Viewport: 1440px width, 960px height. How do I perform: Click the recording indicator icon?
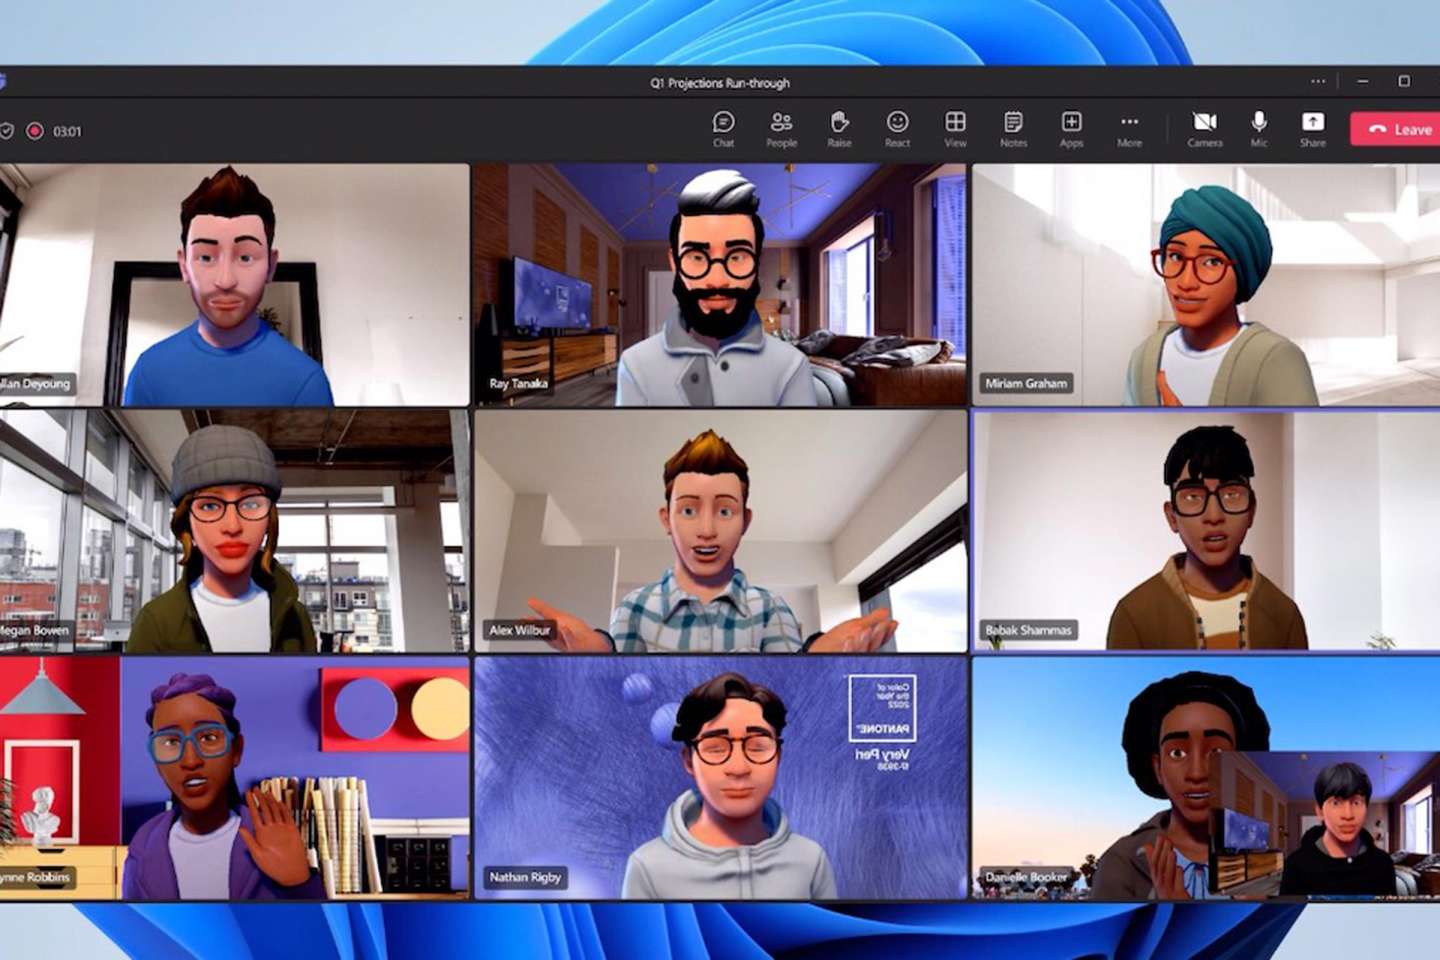(35, 130)
